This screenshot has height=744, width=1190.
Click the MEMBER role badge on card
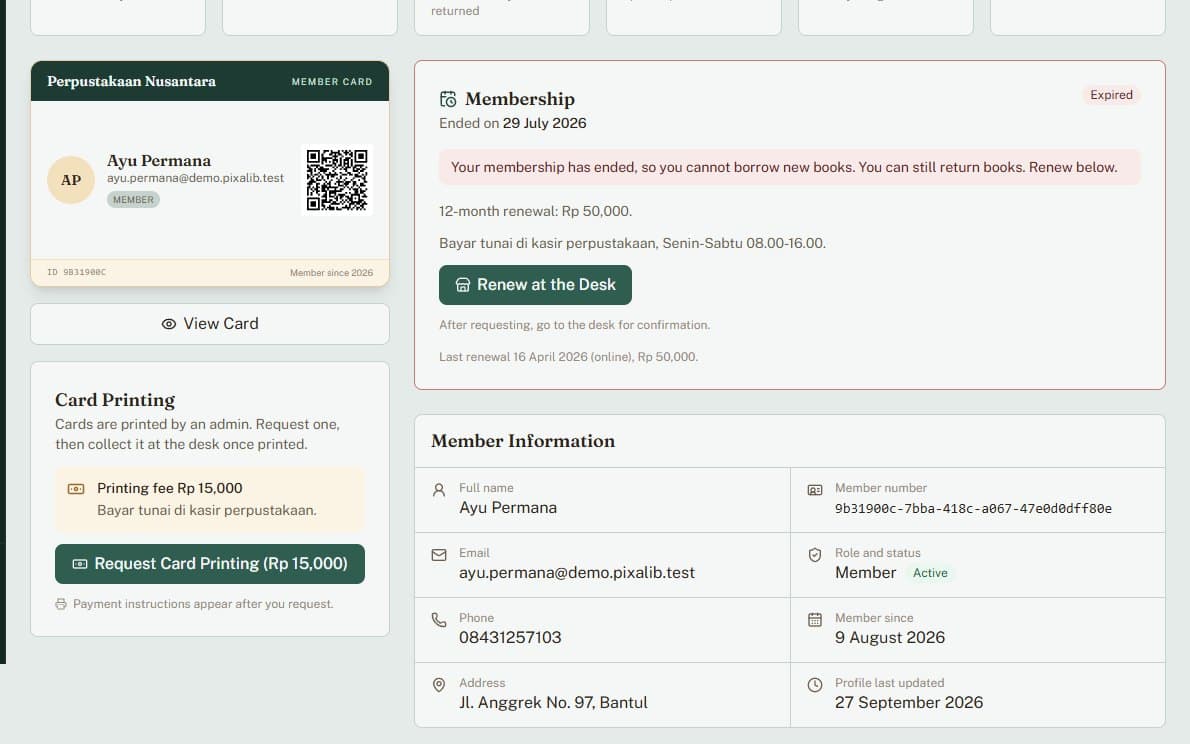tap(133, 200)
